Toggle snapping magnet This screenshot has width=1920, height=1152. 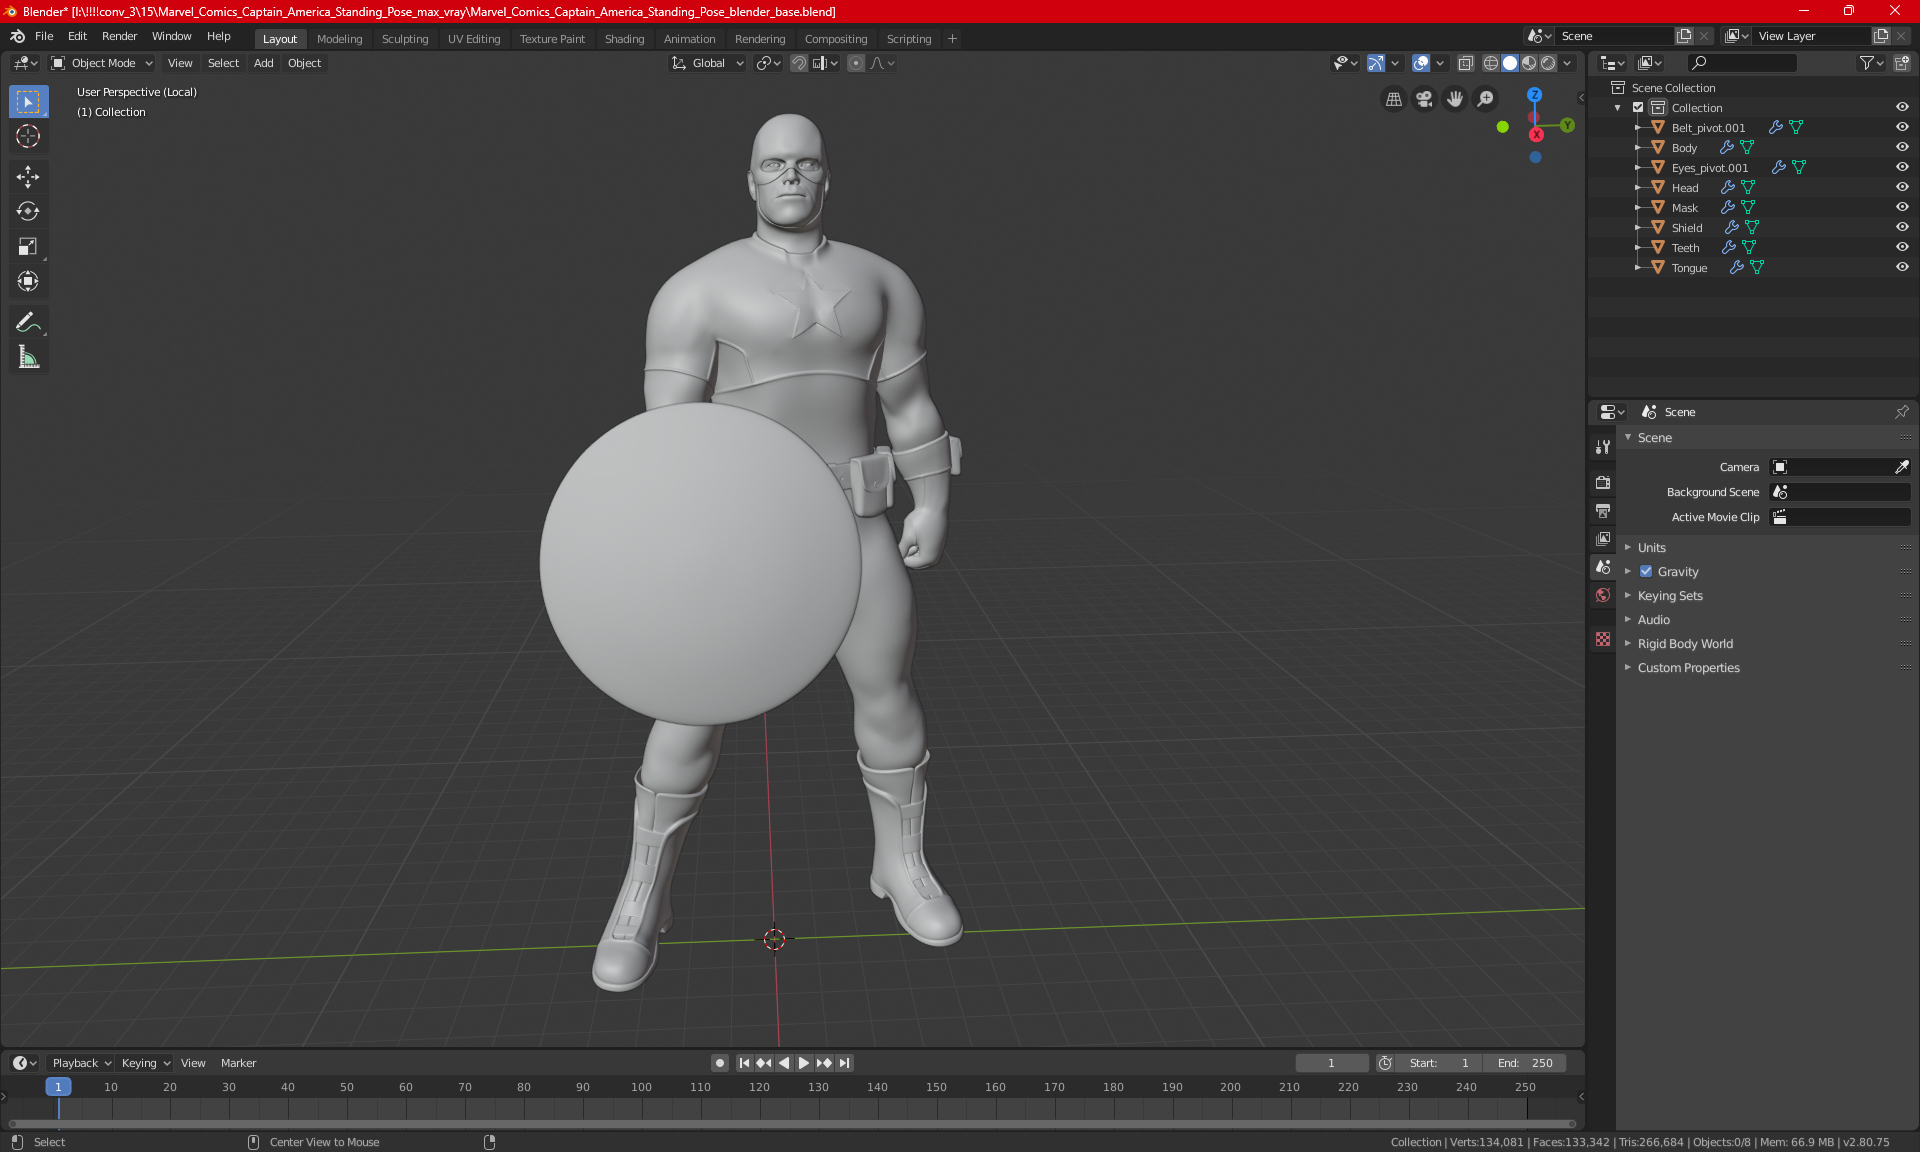coord(798,63)
